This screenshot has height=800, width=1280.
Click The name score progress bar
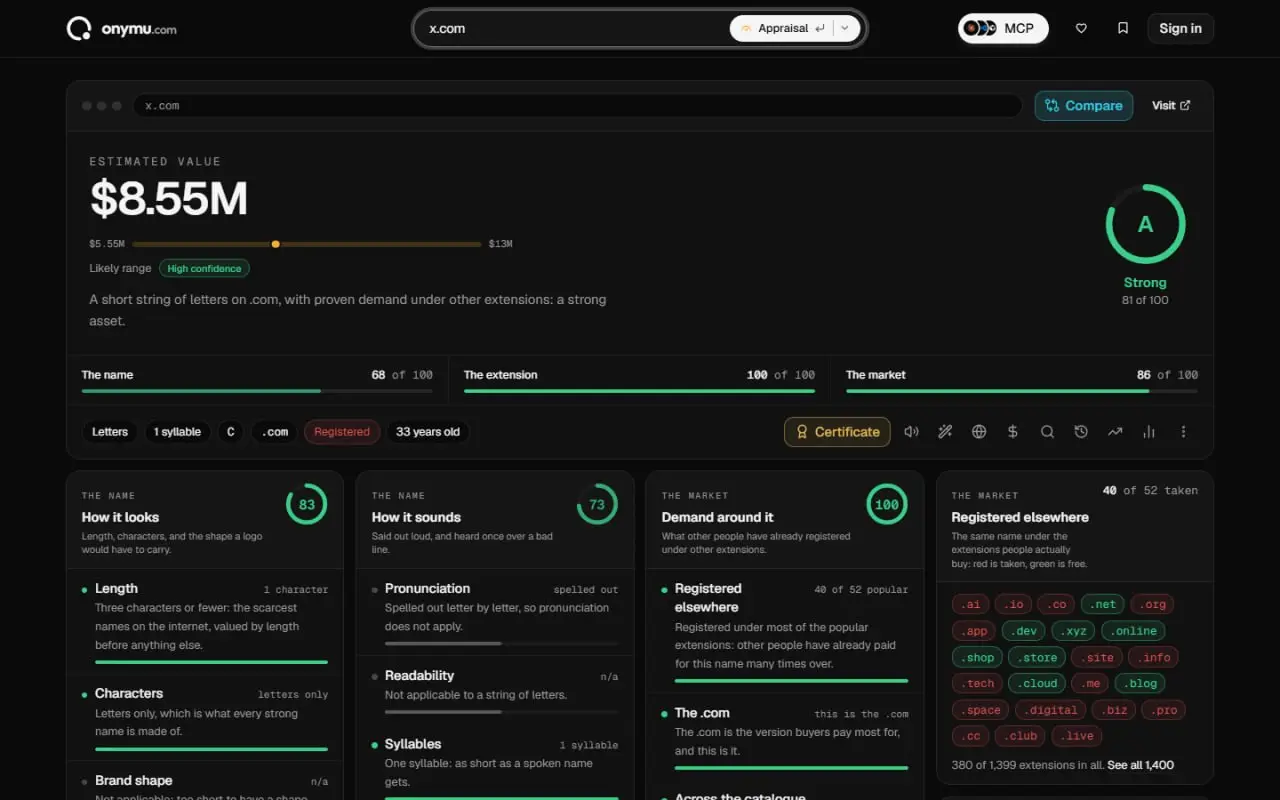(x=257, y=391)
